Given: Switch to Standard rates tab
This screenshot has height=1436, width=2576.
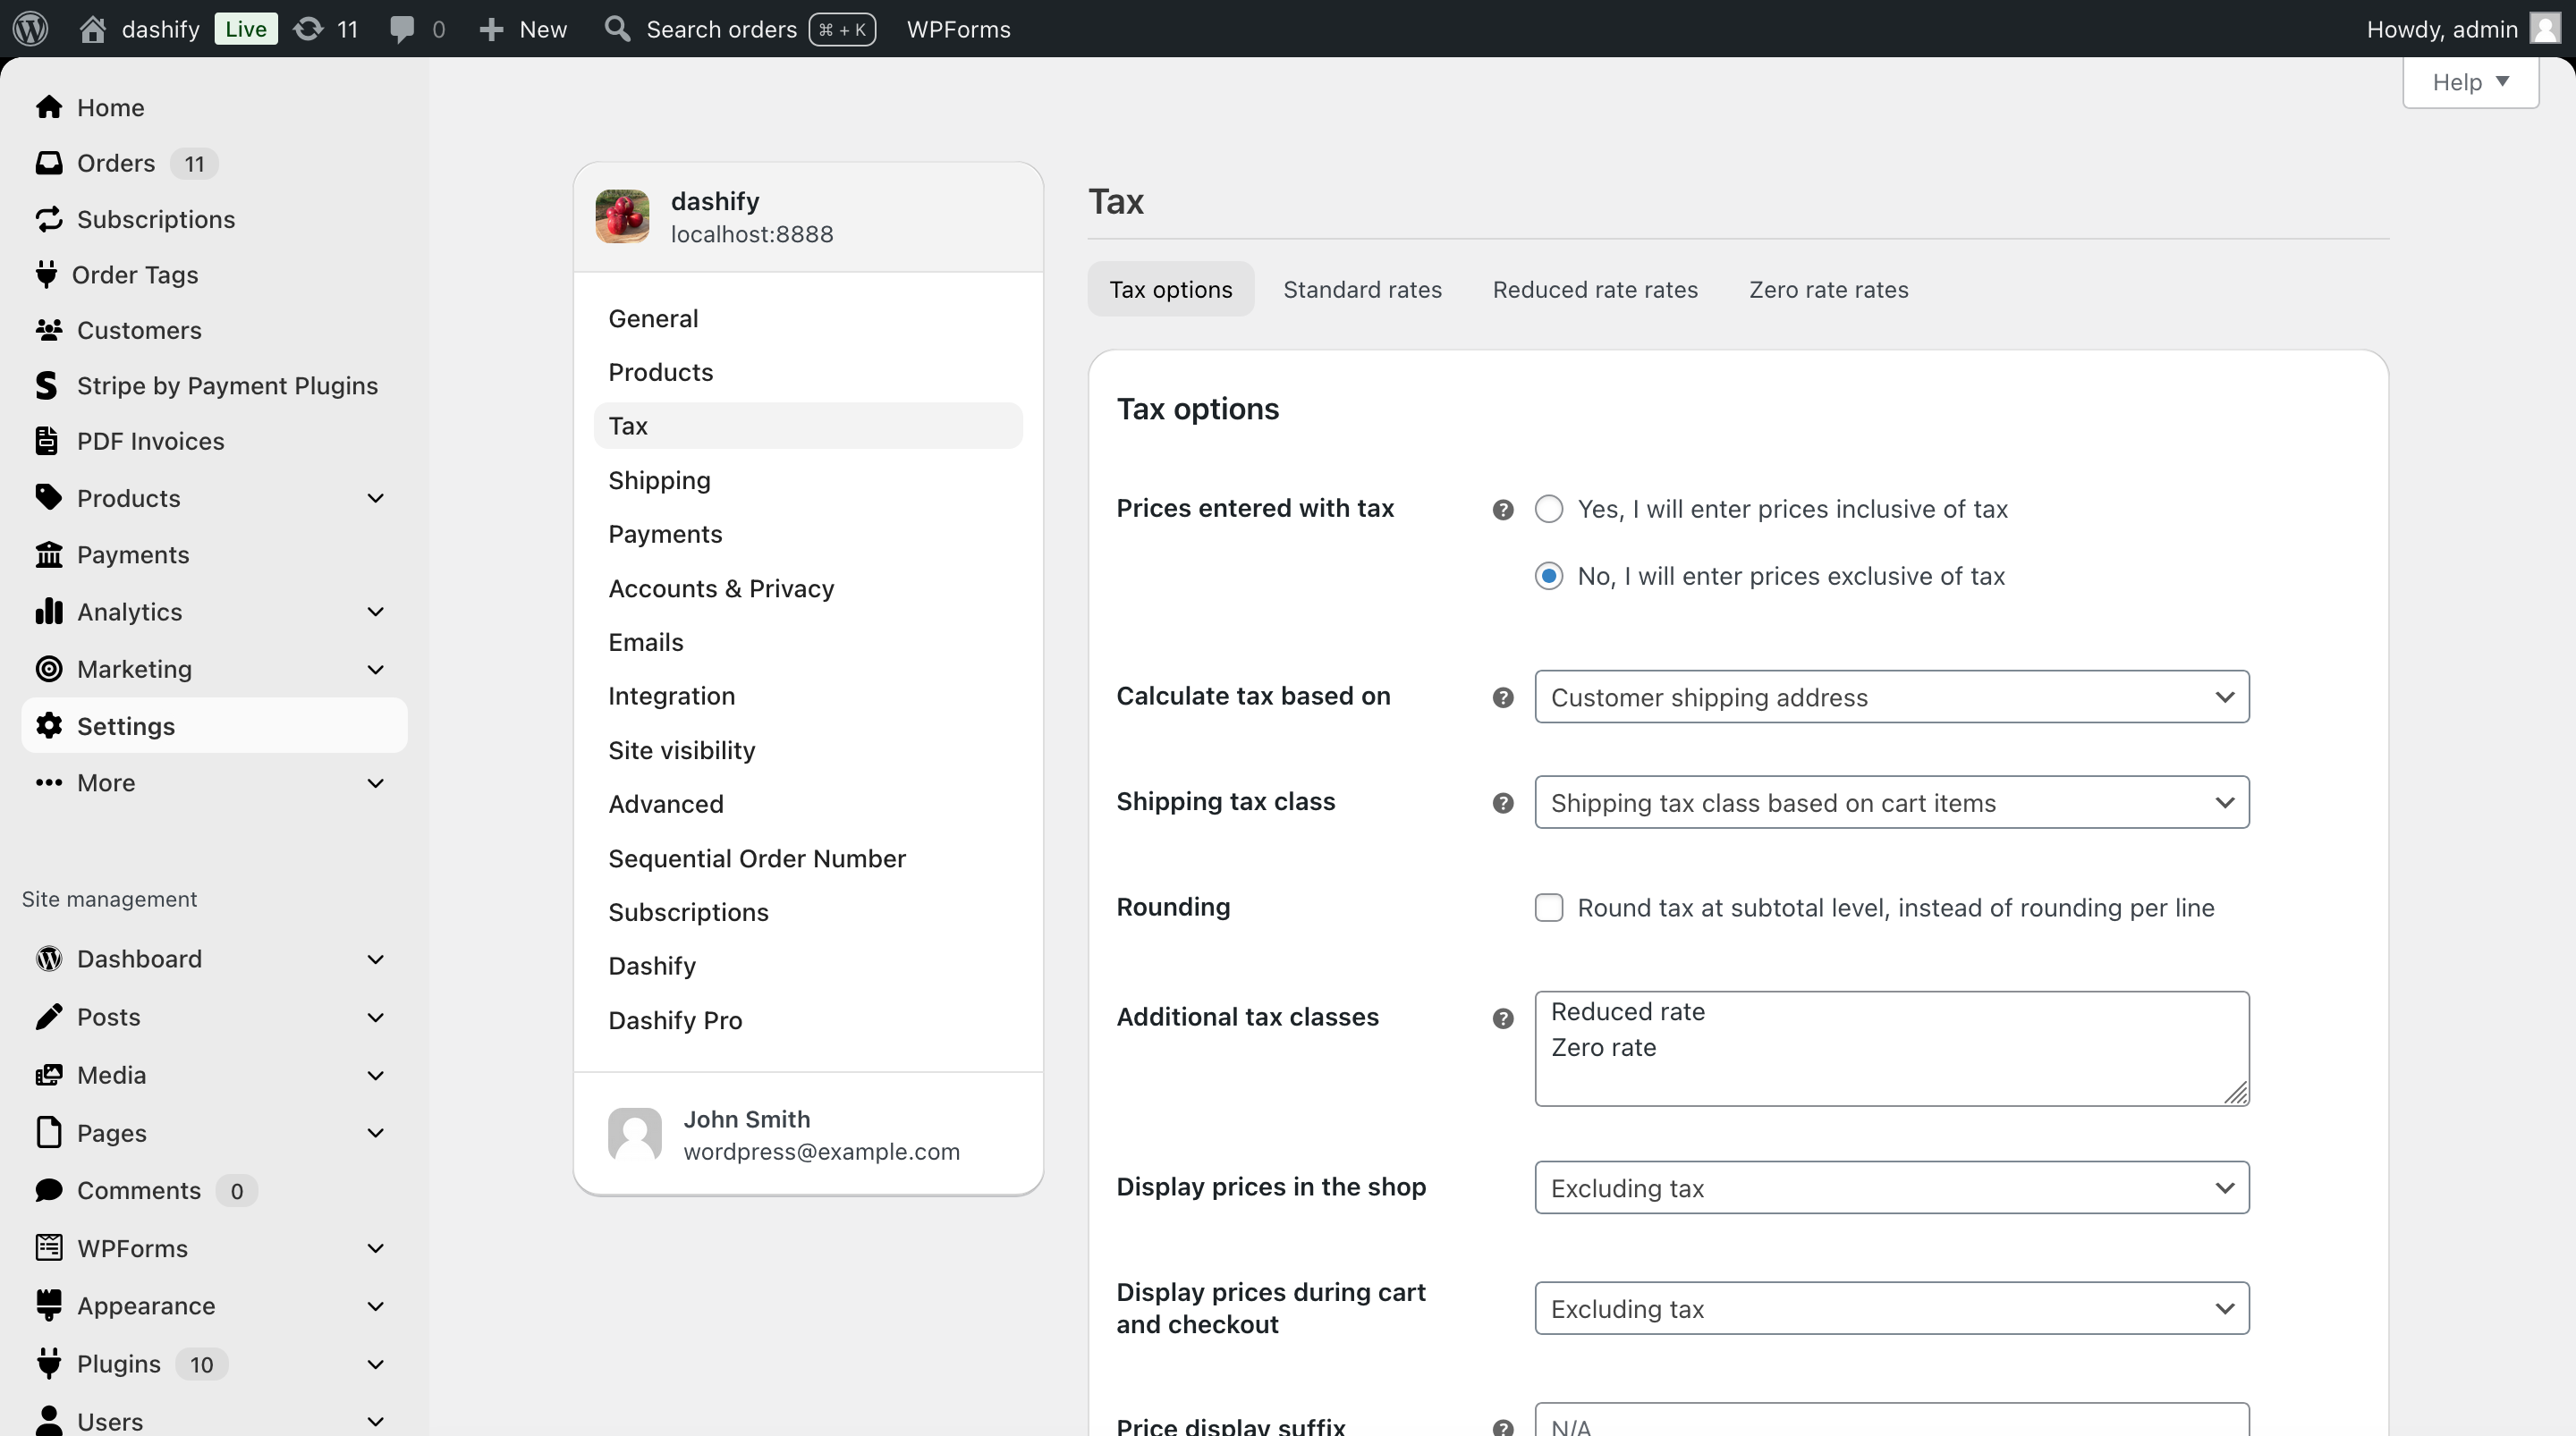Looking at the screenshot, I should pyautogui.click(x=1361, y=288).
